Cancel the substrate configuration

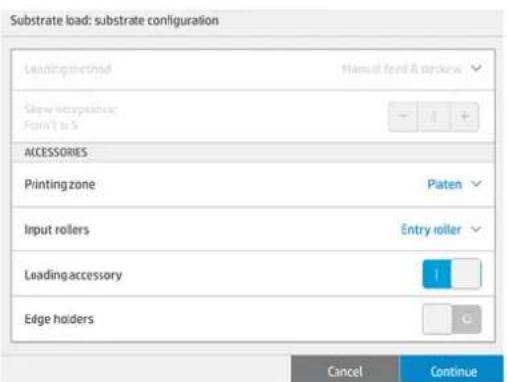345,371
